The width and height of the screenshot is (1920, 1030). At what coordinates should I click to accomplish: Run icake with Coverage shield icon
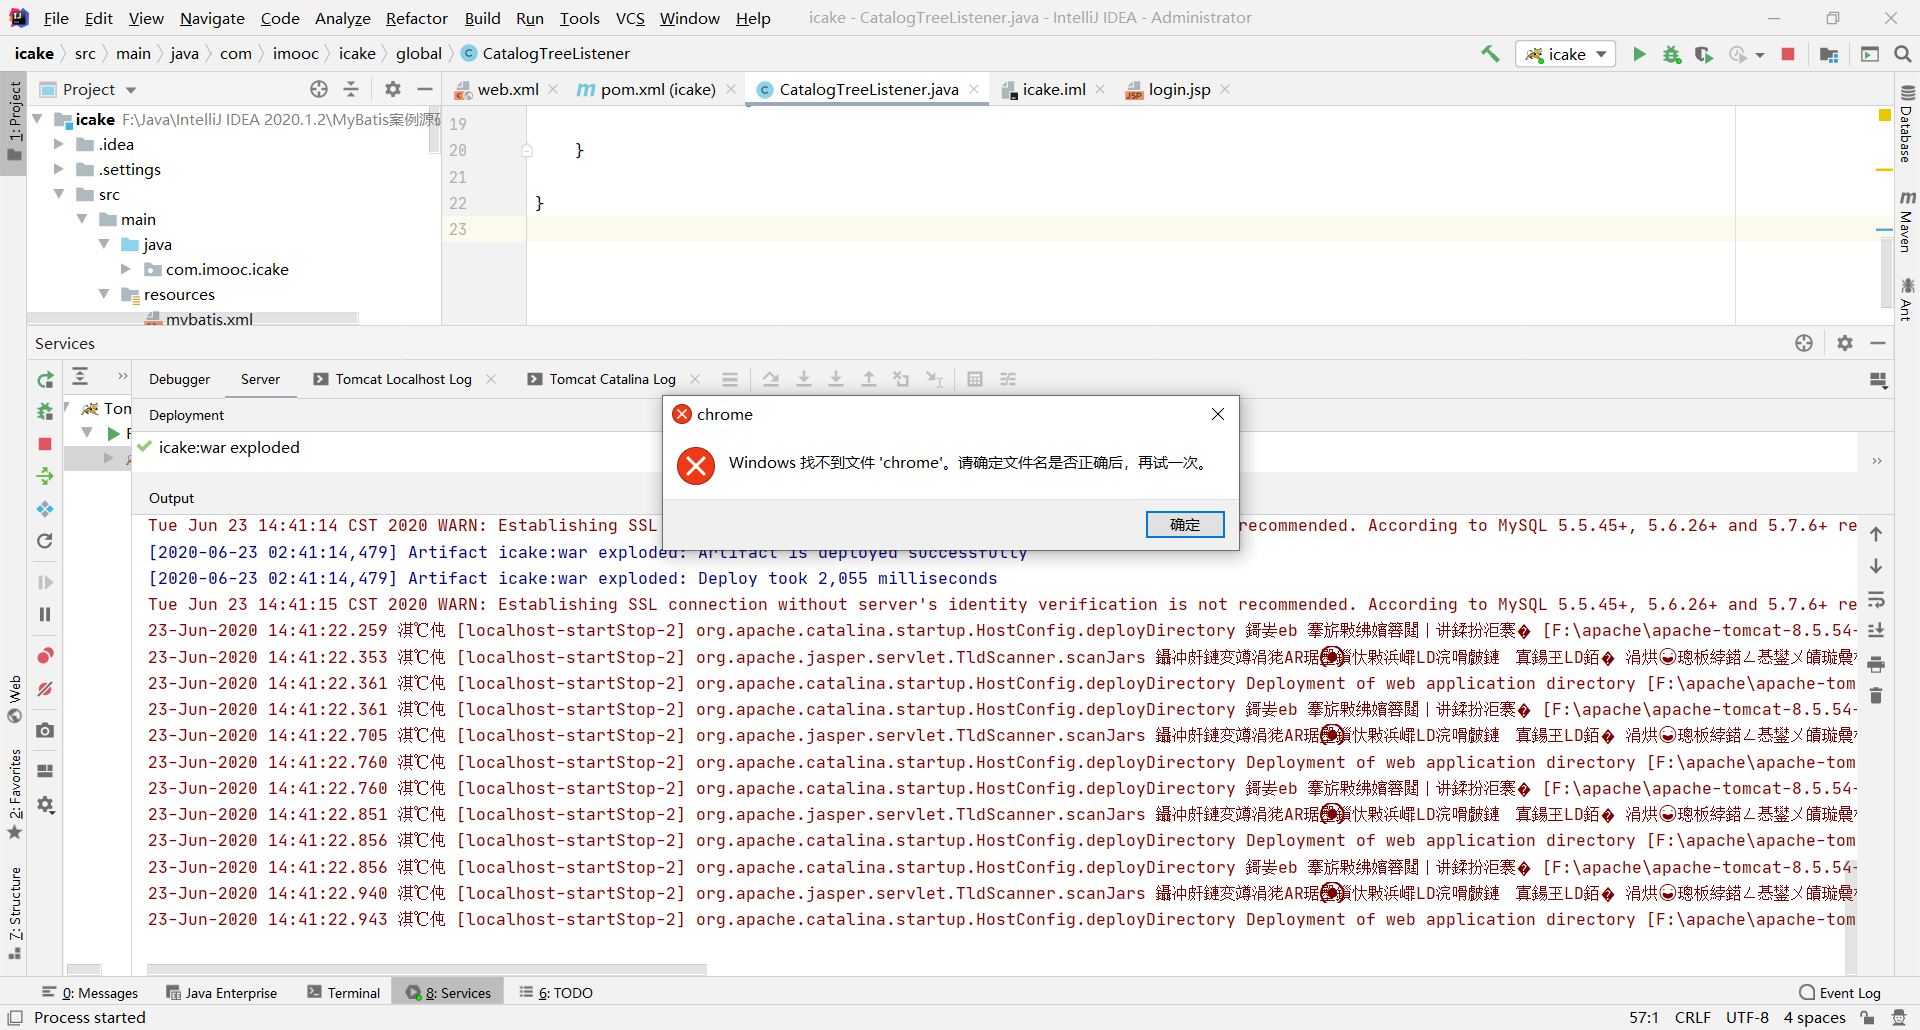(1704, 54)
